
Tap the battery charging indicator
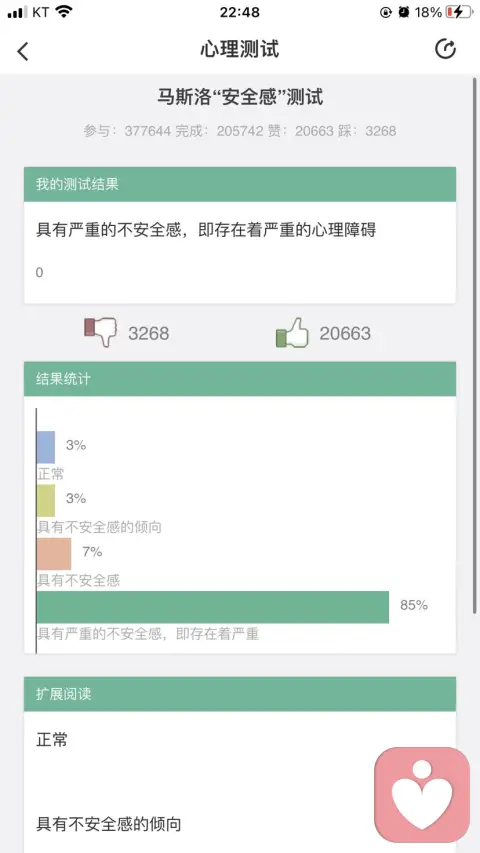click(458, 12)
